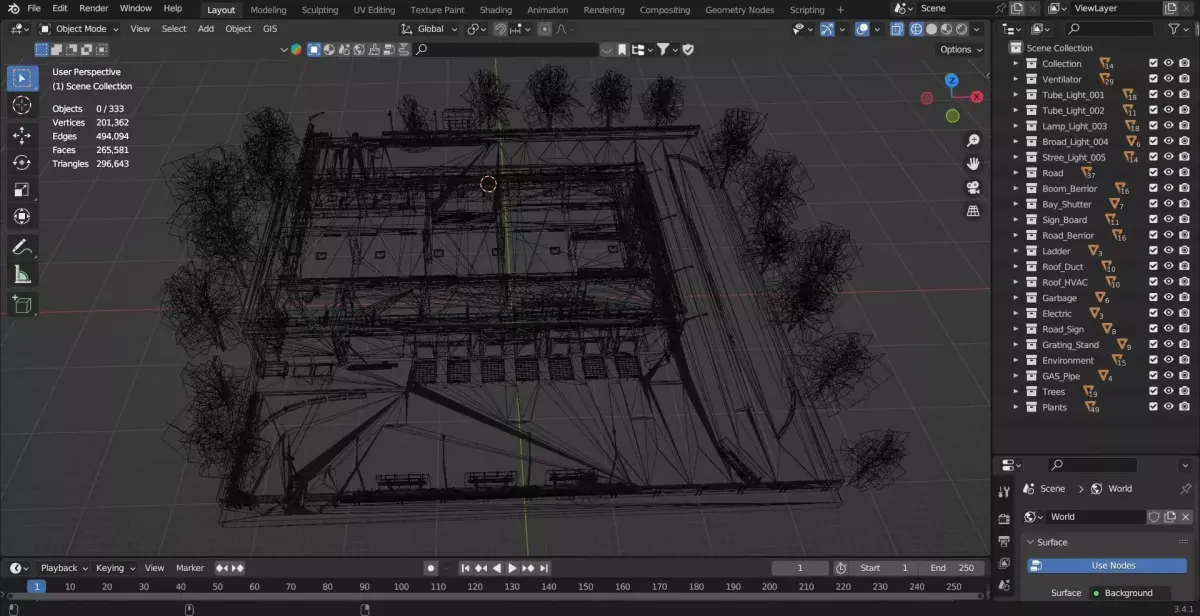Select the Measure tool
This screenshot has height=616, width=1200.
point(22,274)
